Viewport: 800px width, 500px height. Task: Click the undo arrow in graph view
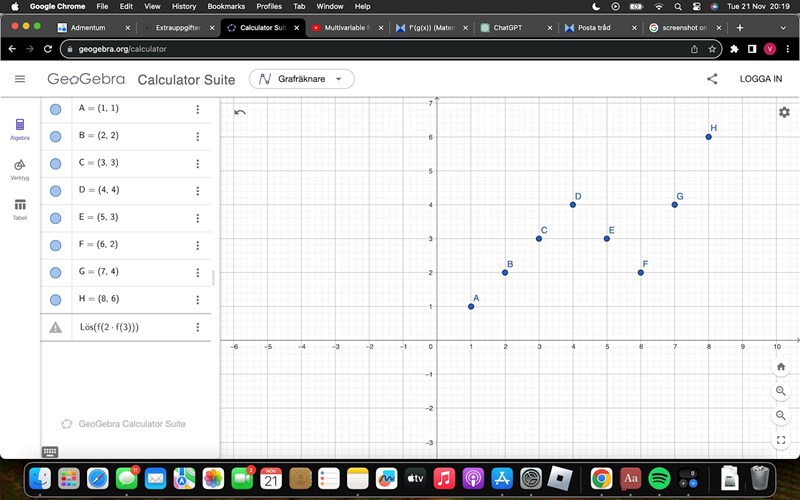pyautogui.click(x=240, y=112)
